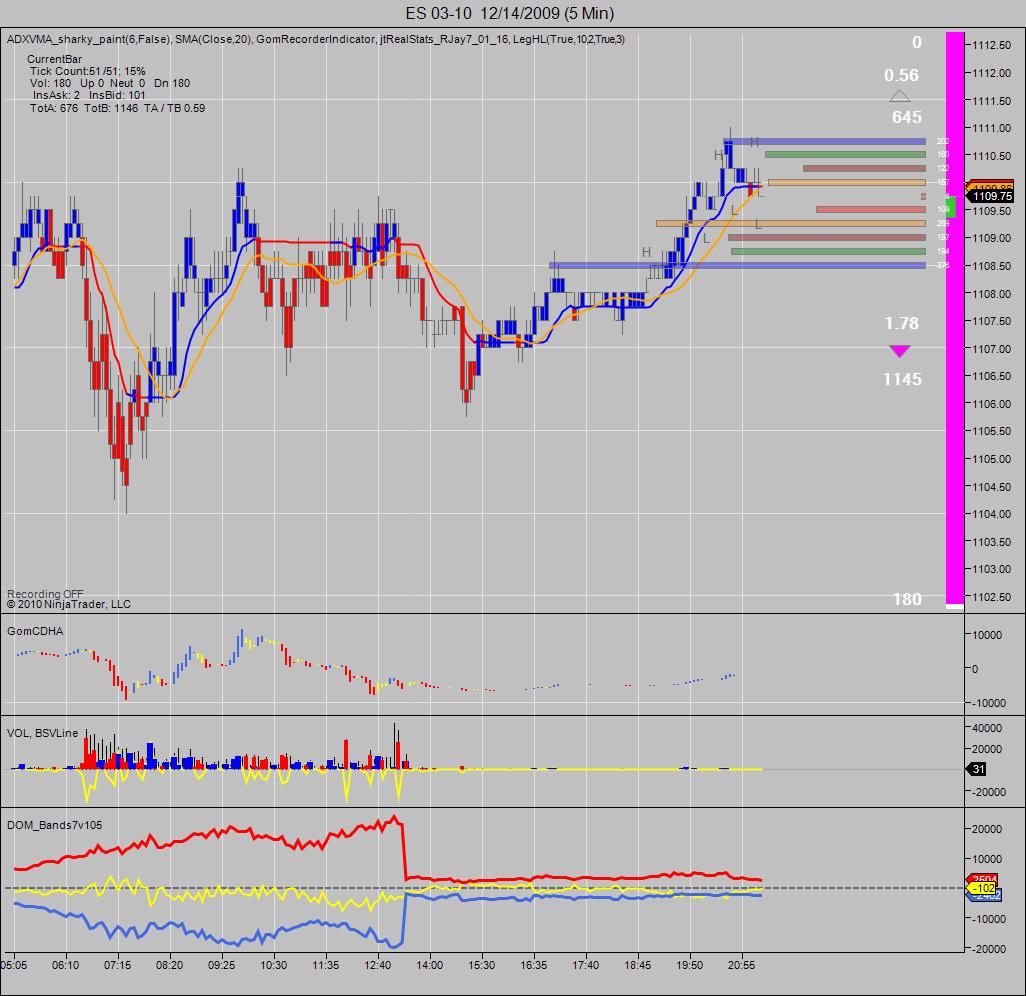This screenshot has width=1026, height=996.
Task: Click the '1145' value under the magenta triangle
Action: click(902, 379)
